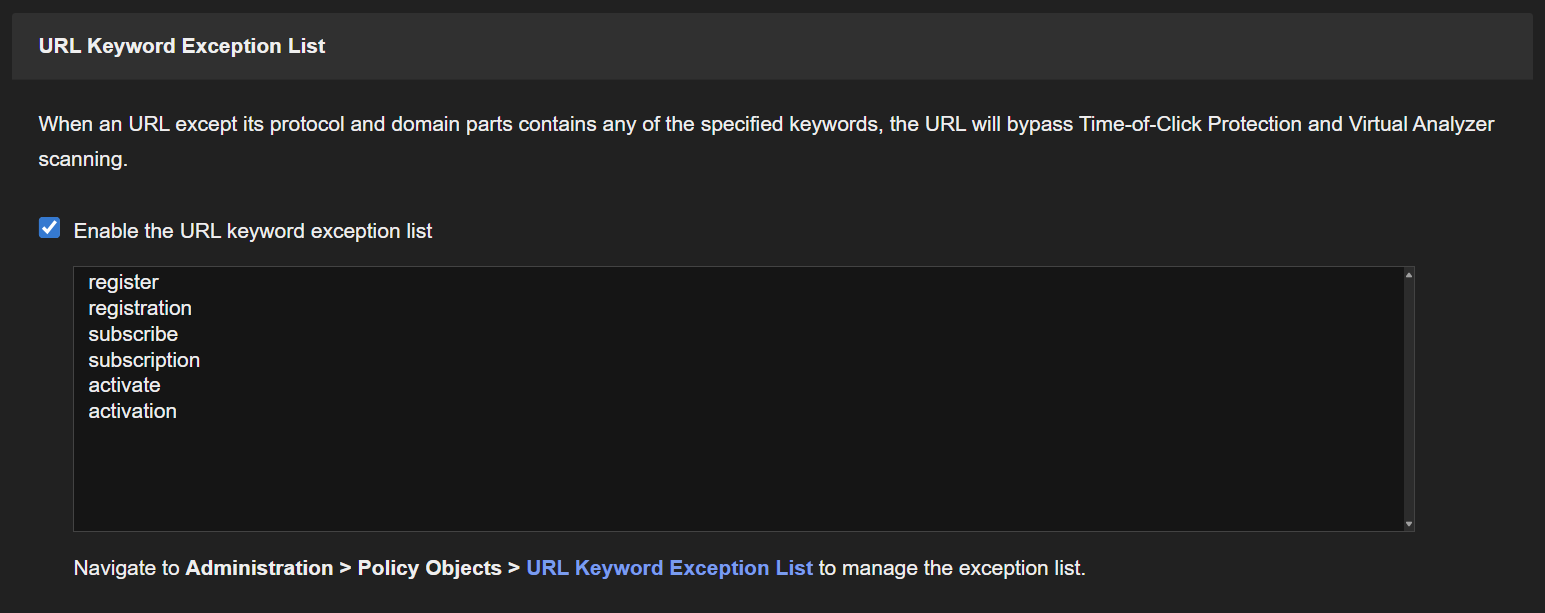The image size is (1545, 613).
Task: Place cursor on the 'subscribe' keyword
Action: coord(133,334)
